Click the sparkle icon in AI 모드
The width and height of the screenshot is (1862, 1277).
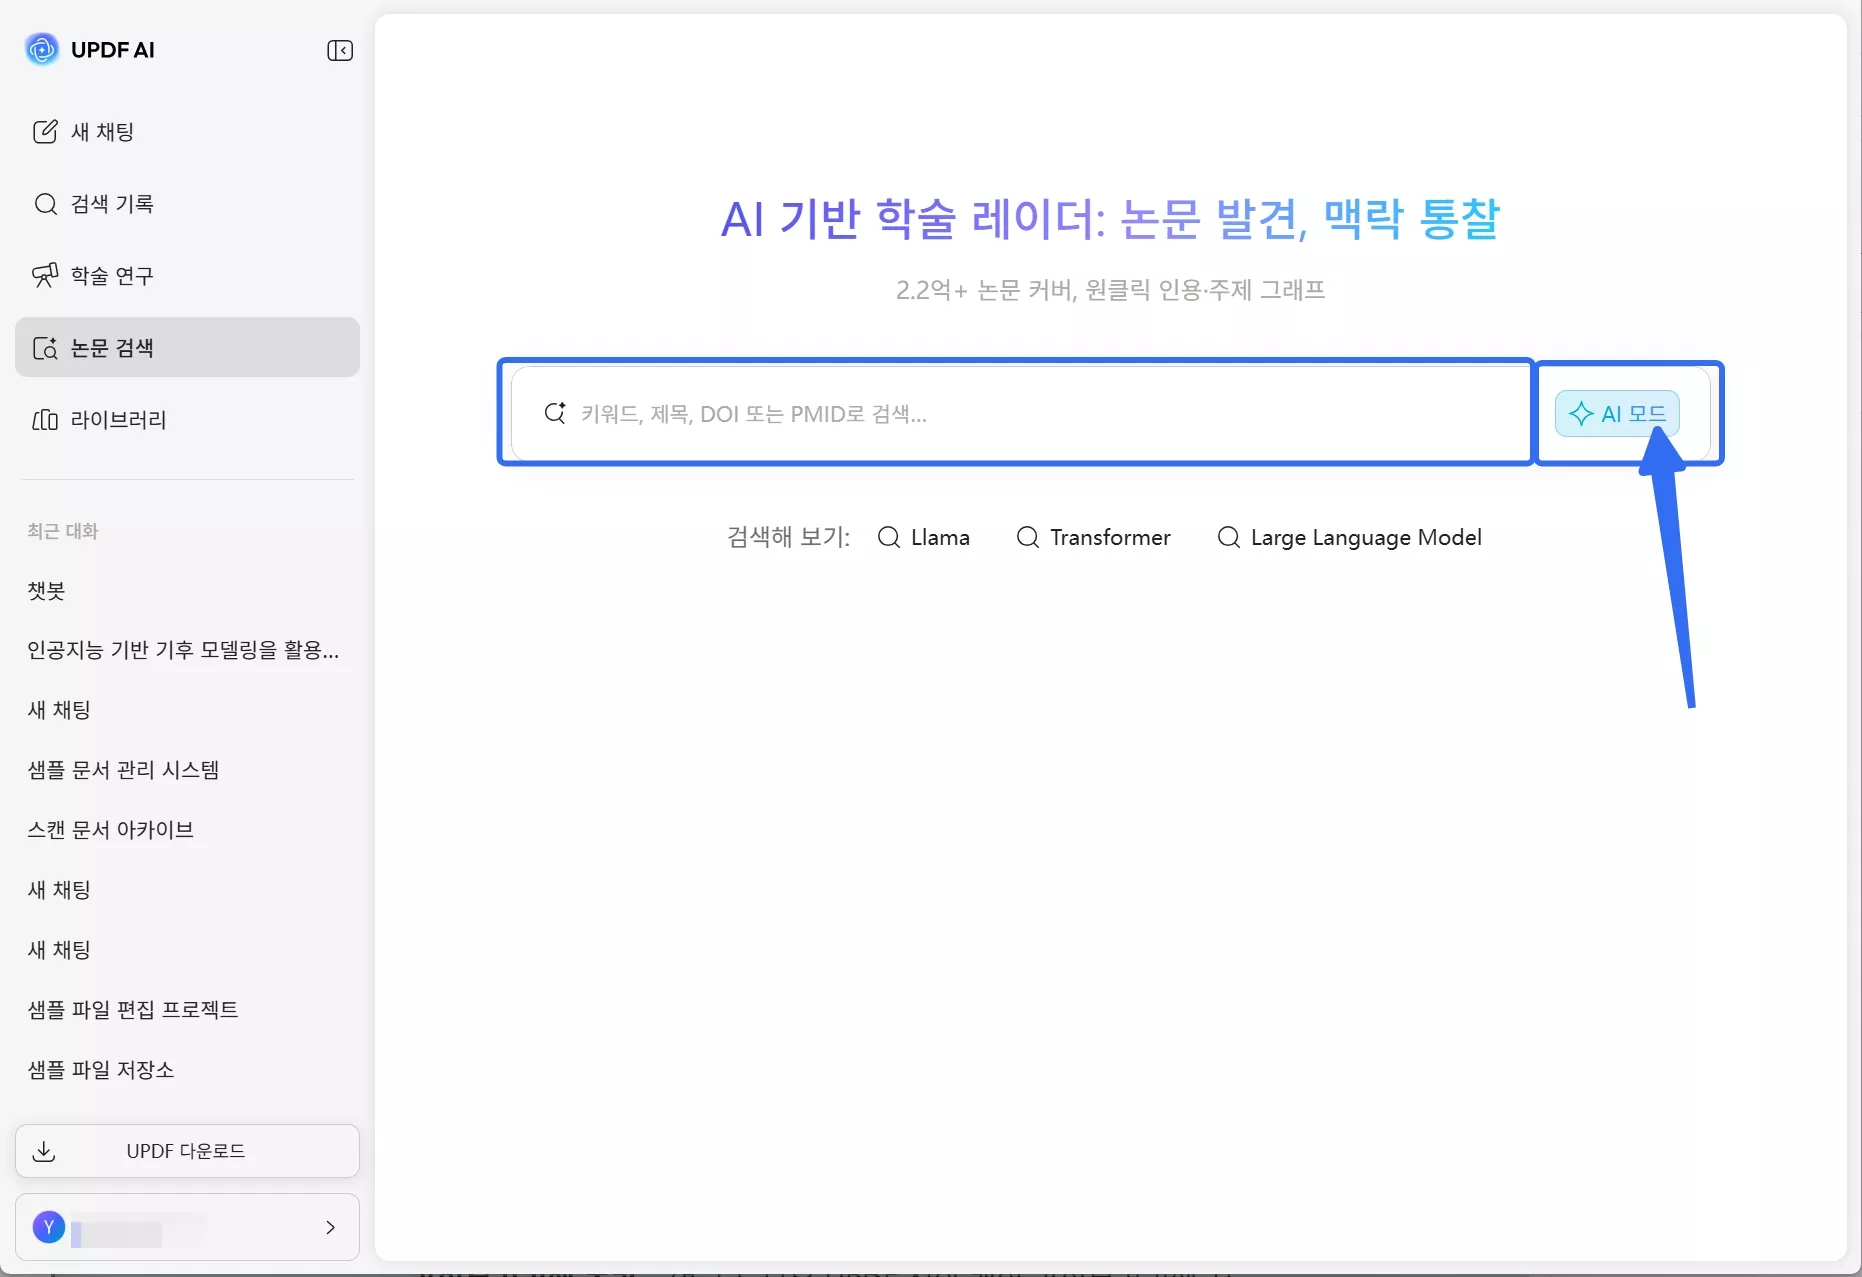click(1583, 413)
